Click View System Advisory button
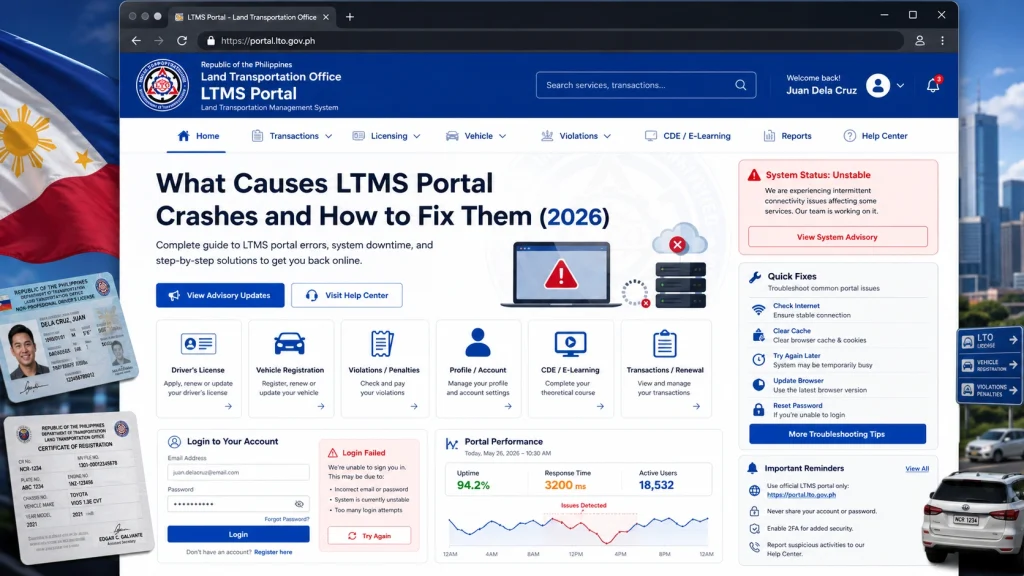This screenshot has height=576, width=1024. pyautogui.click(x=837, y=236)
